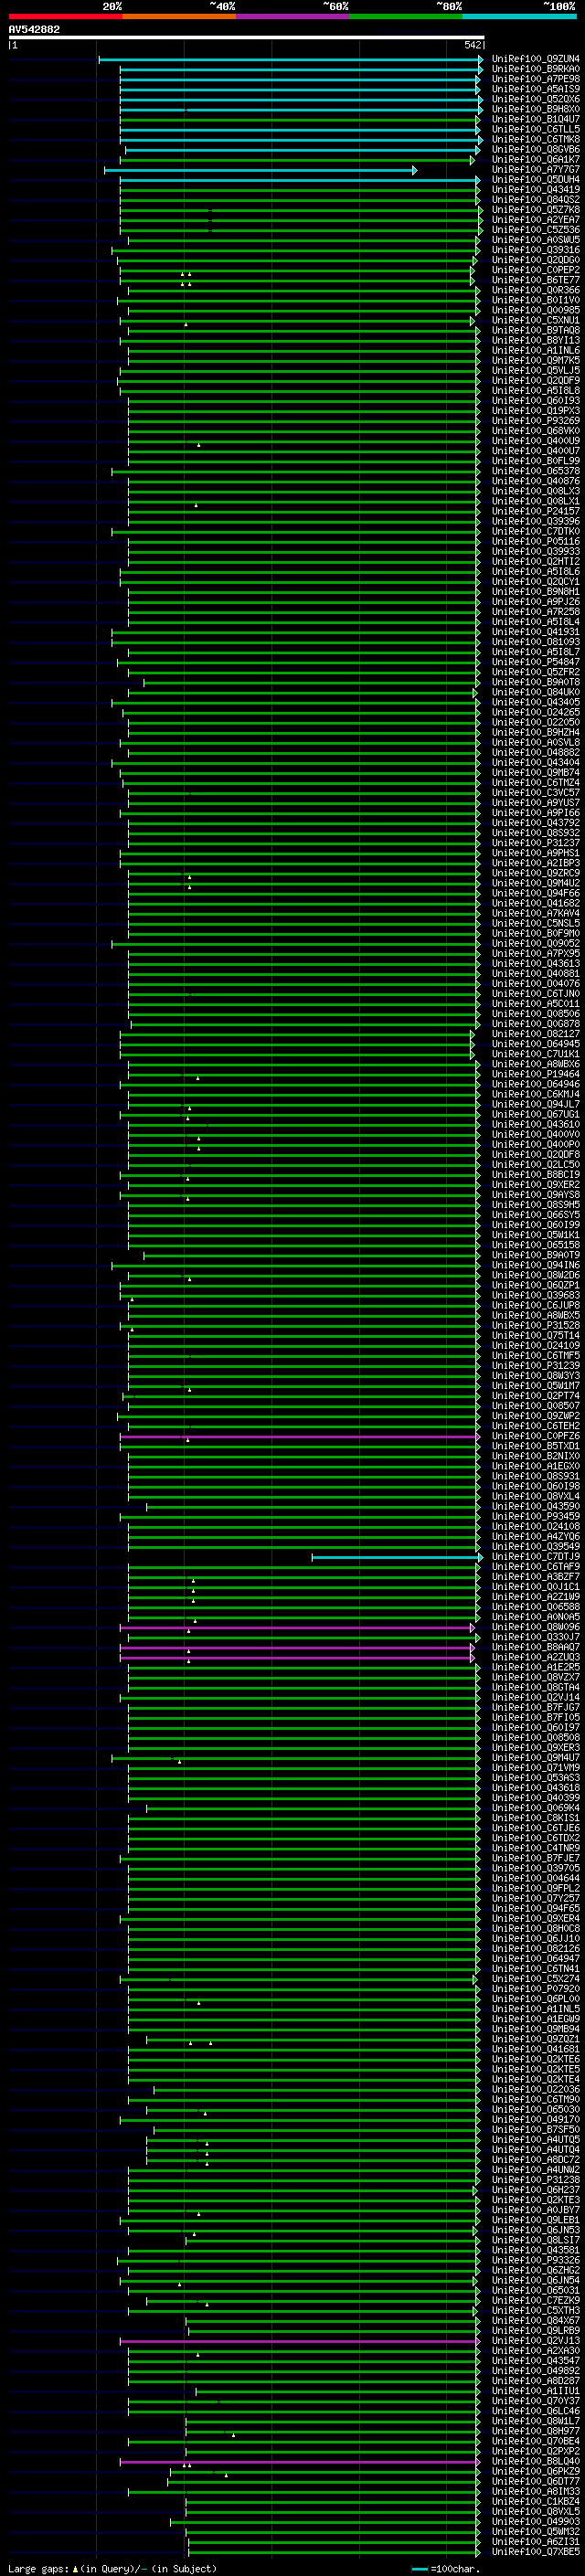
Task: Click the Large gaps legend text
Action: point(112,2569)
